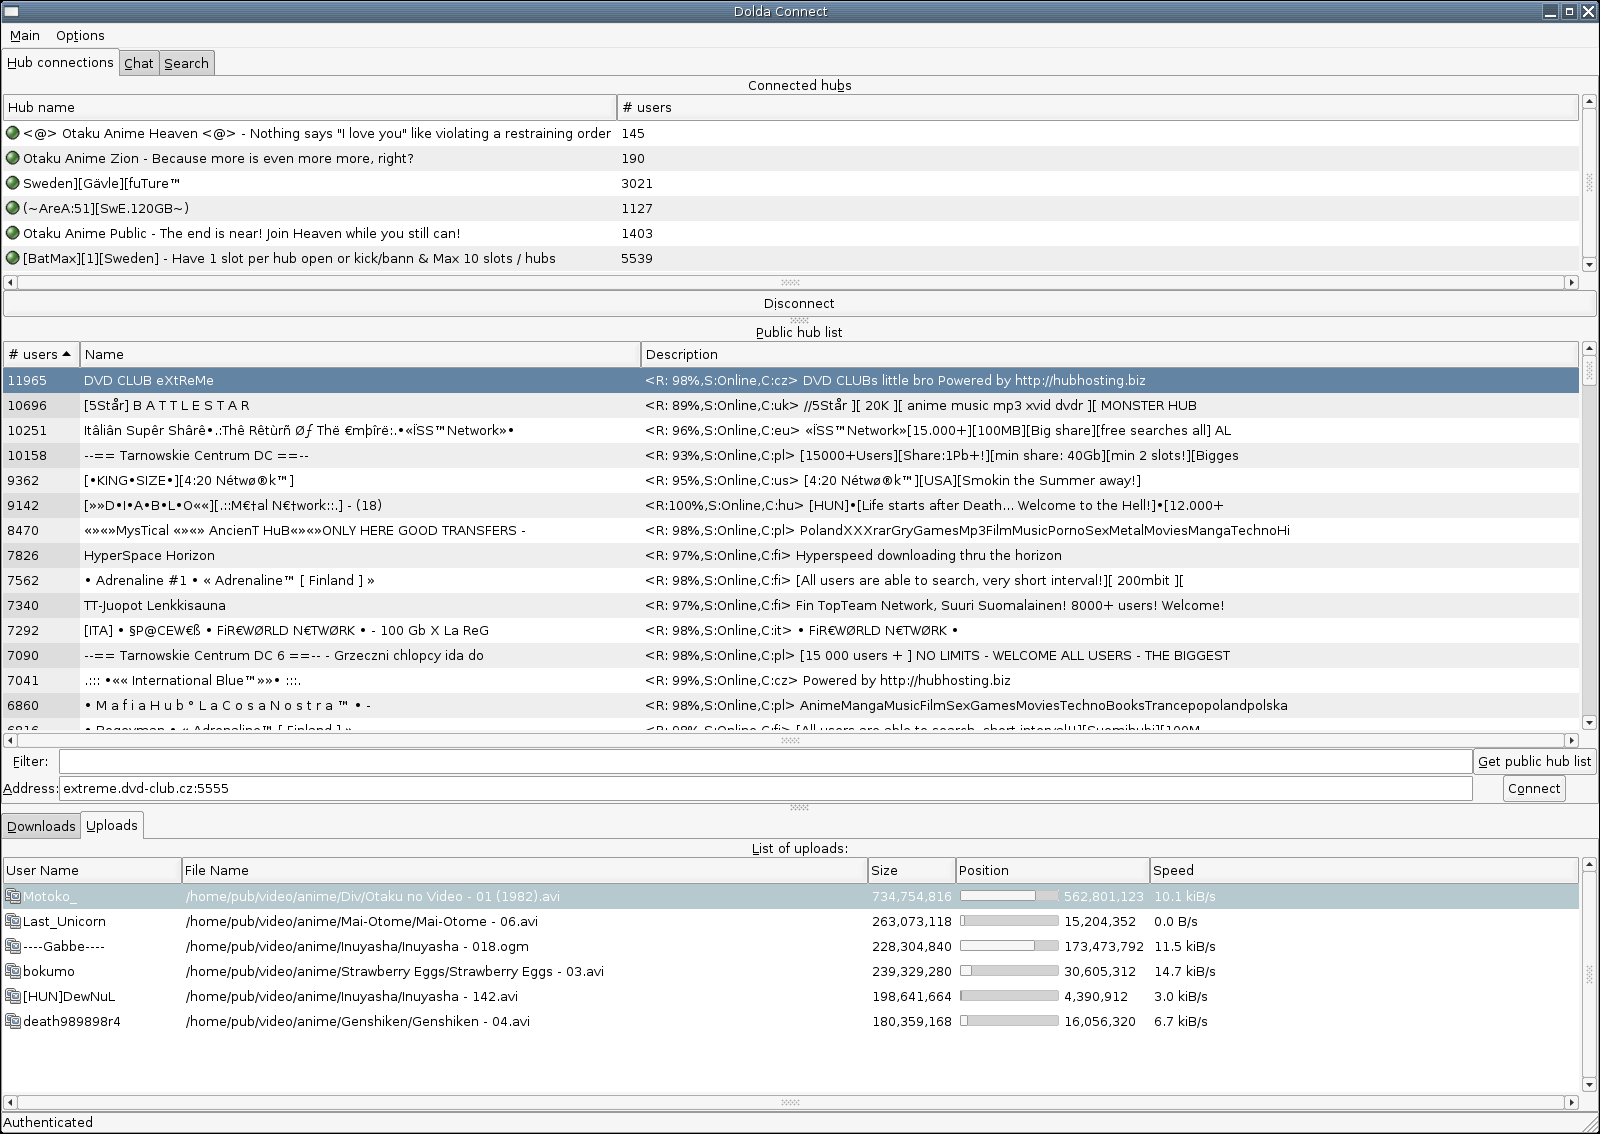The image size is (1600, 1134).
Task: Click uploads list horizontal scrollbar right arrow
Action: pos(1571,1102)
